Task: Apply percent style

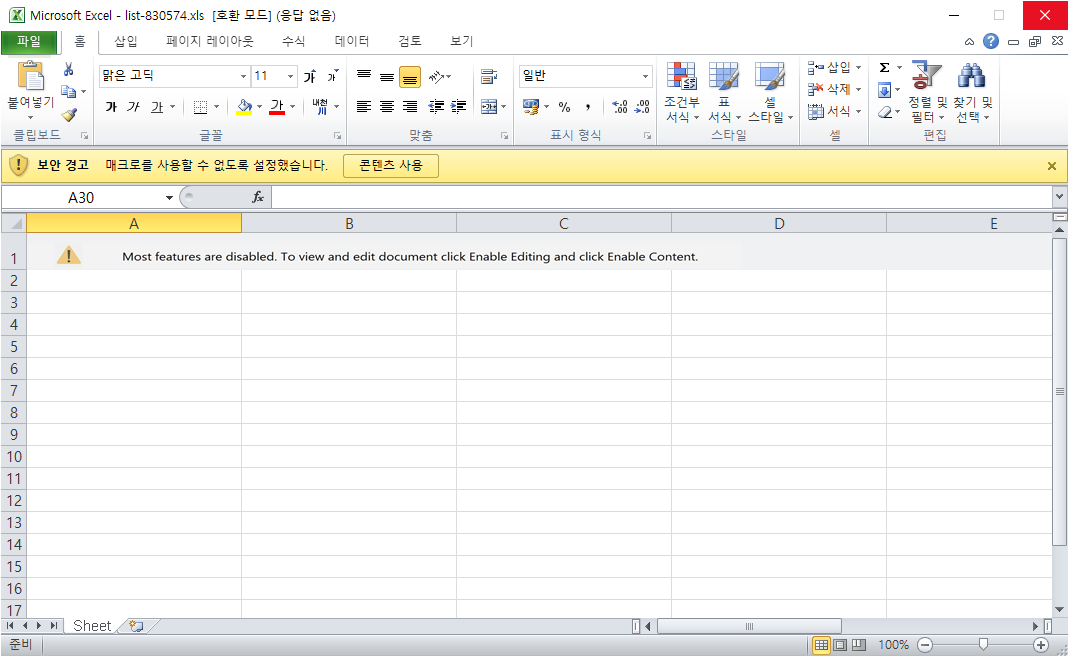Action: [x=564, y=107]
